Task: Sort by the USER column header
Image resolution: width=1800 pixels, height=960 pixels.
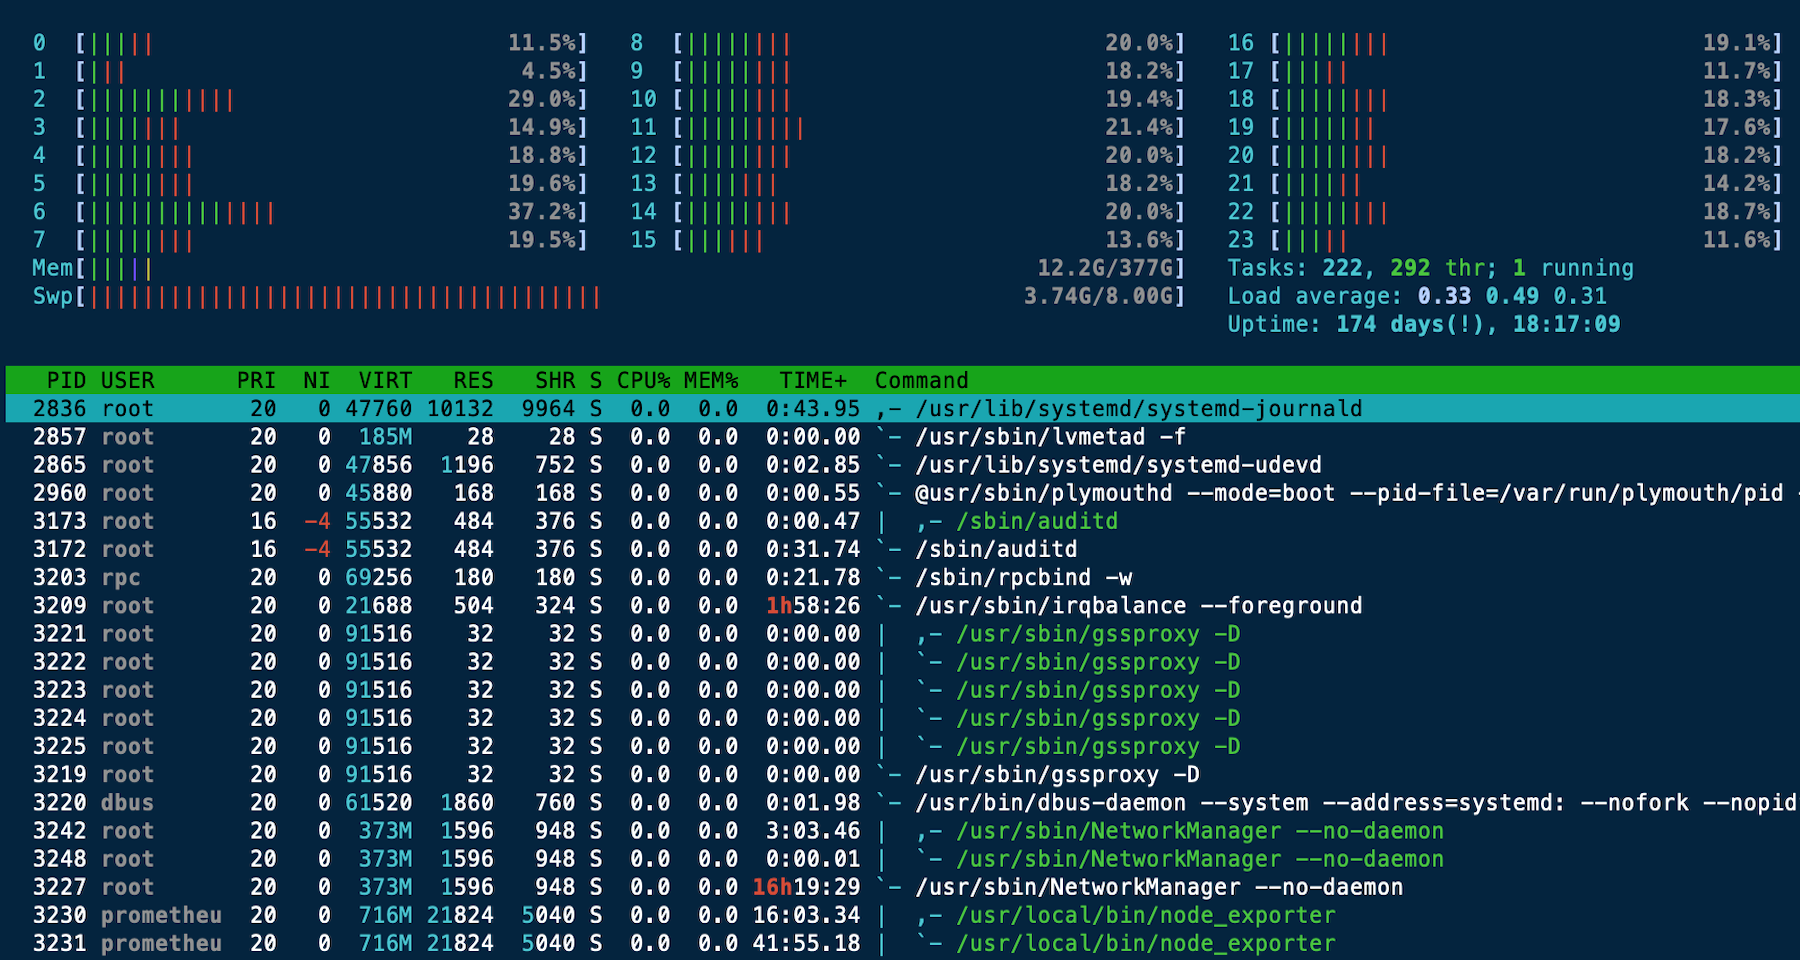Action: (x=127, y=380)
